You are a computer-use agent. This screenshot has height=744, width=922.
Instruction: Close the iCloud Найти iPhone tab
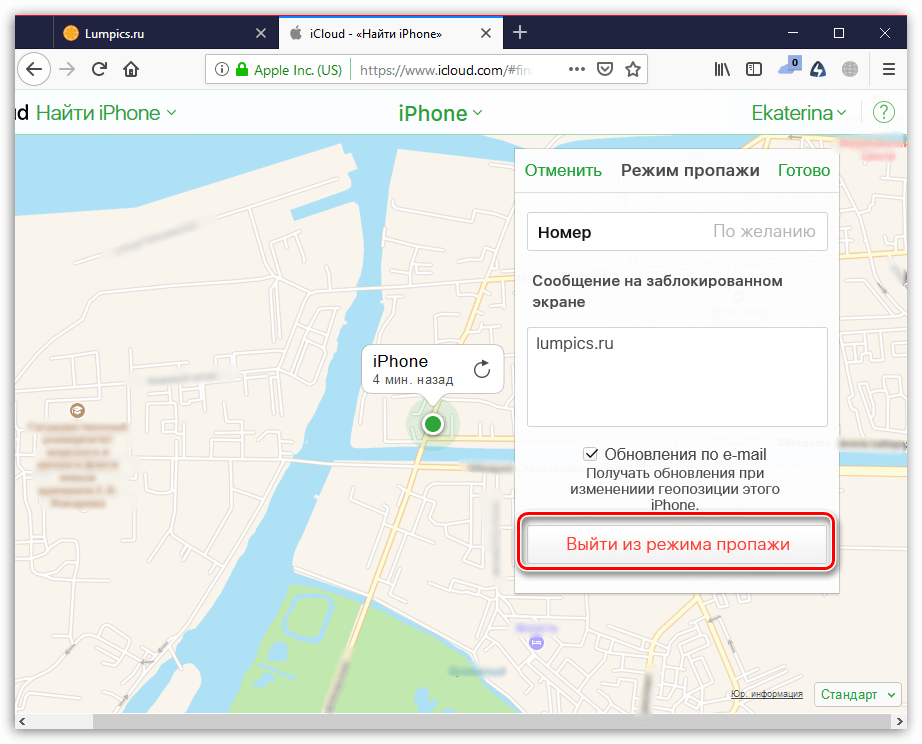486,34
